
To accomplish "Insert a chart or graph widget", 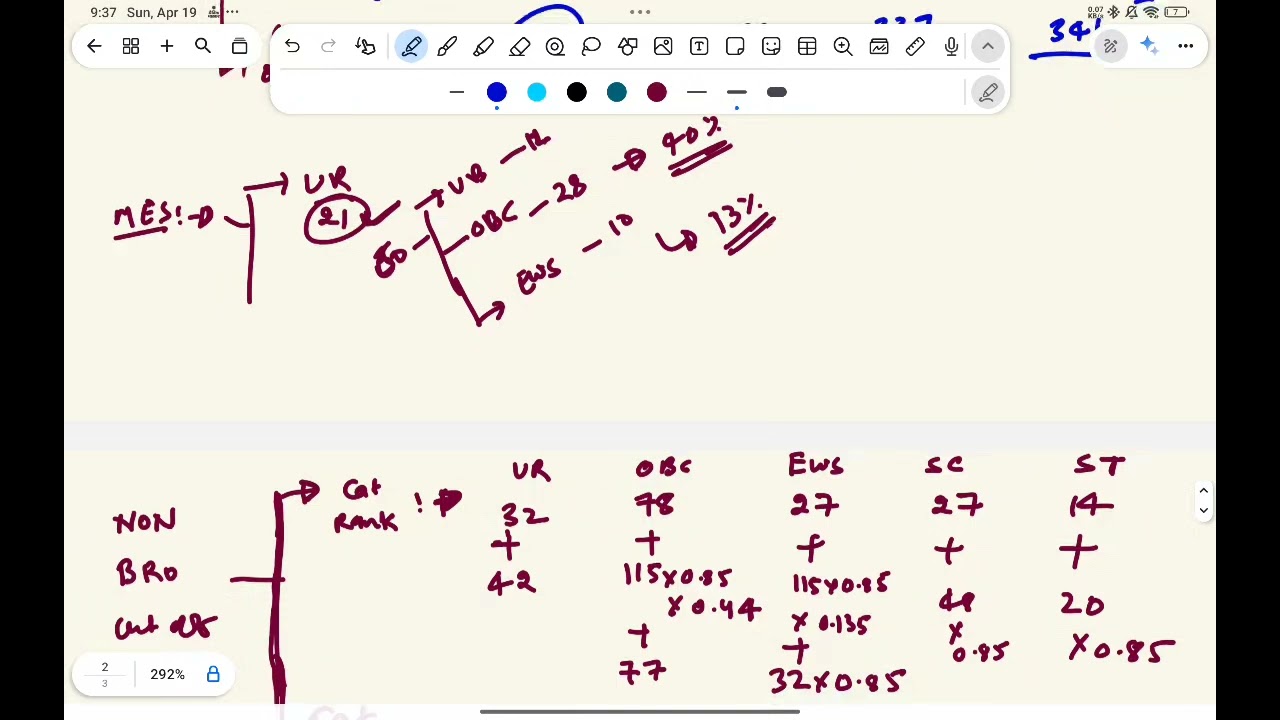I will [879, 46].
